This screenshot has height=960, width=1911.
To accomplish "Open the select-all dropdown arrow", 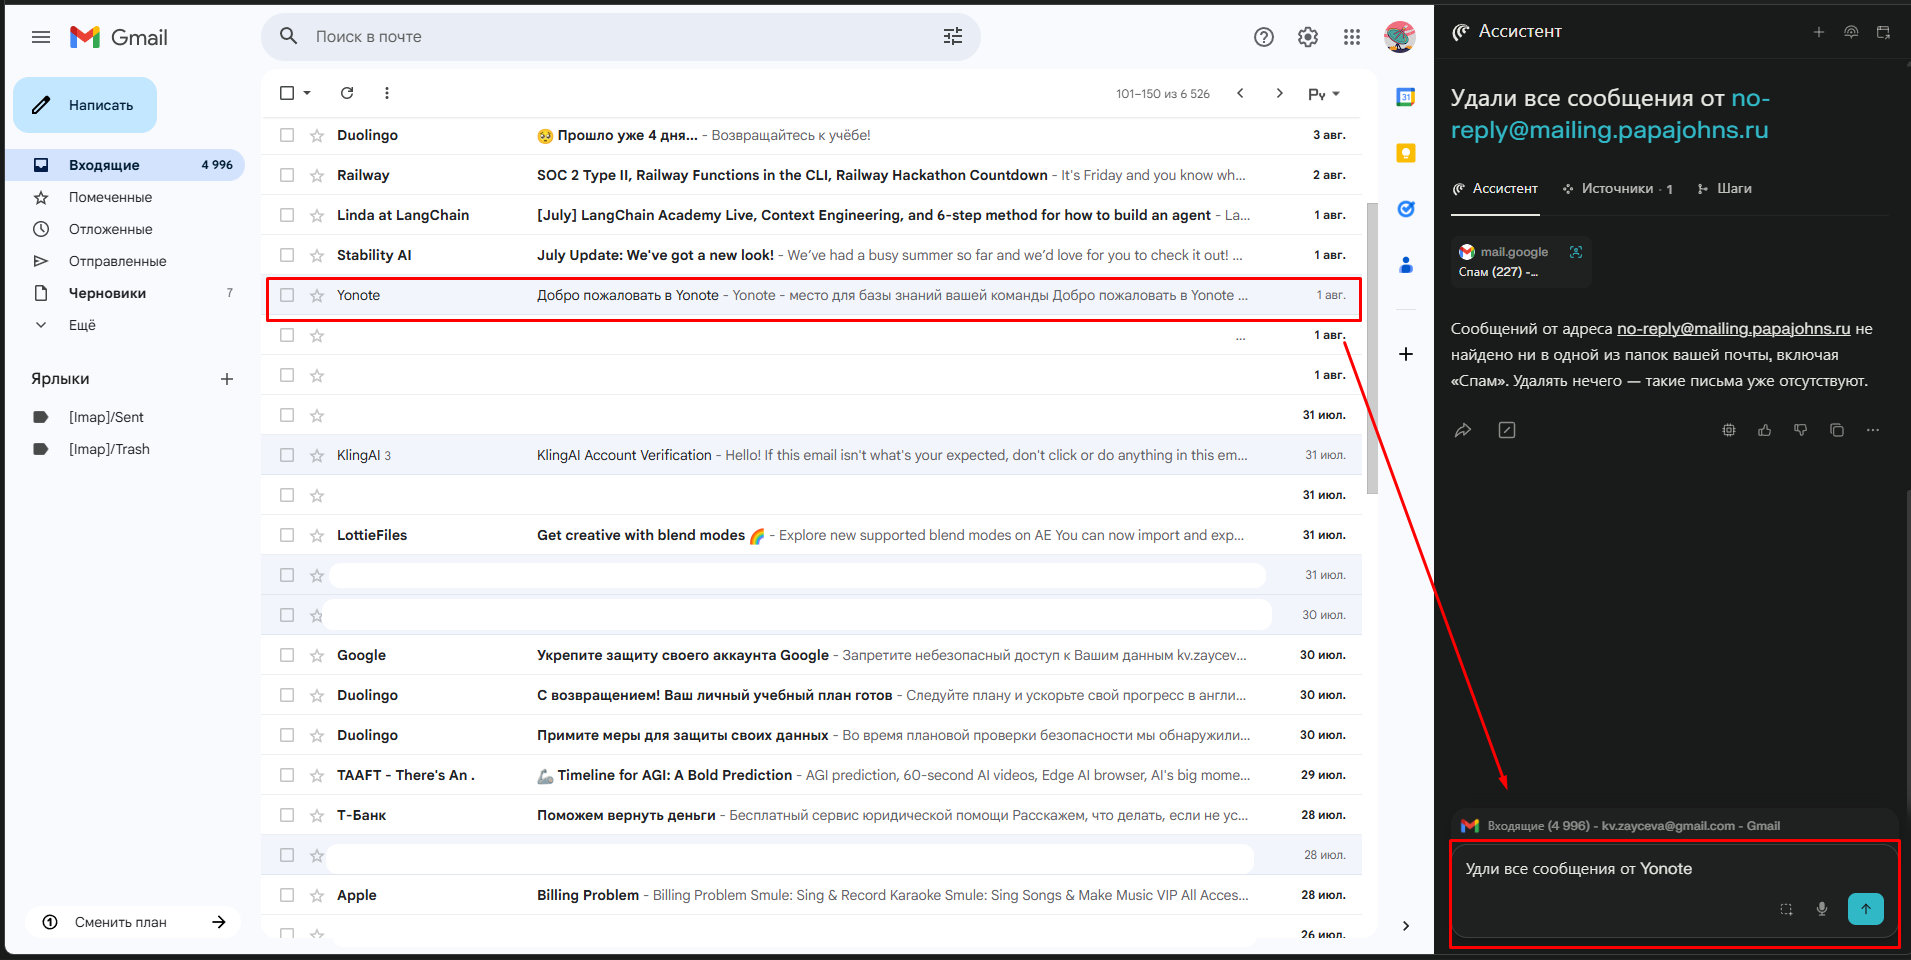I will point(307,93).
